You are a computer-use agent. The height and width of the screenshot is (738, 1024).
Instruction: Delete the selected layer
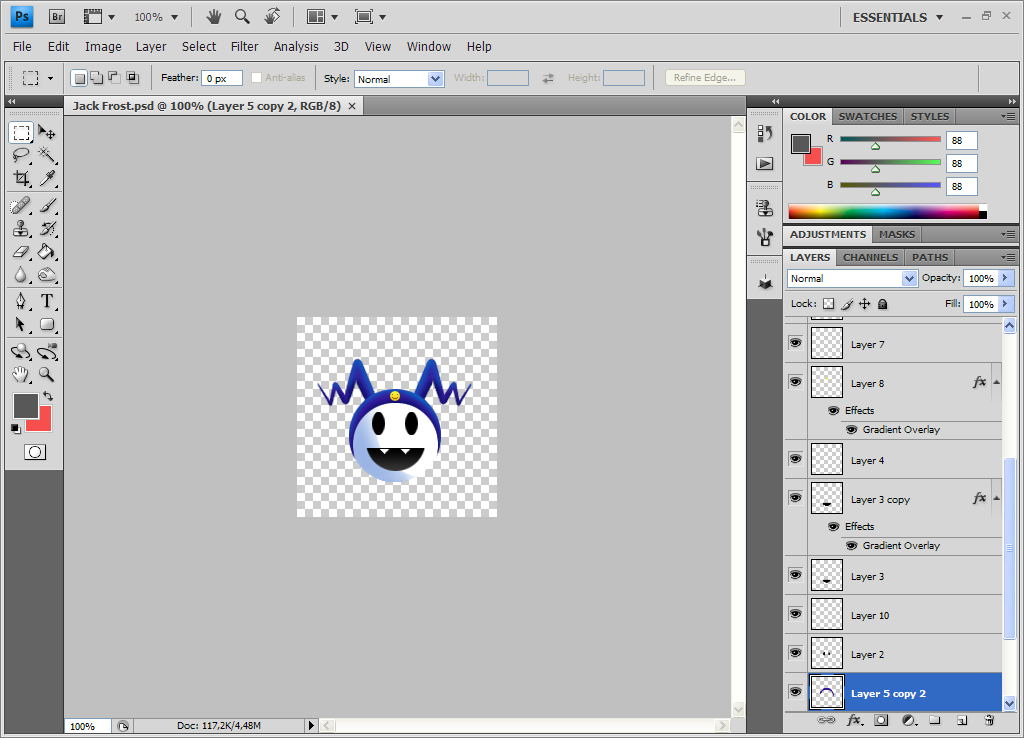(x=989, y=720)
